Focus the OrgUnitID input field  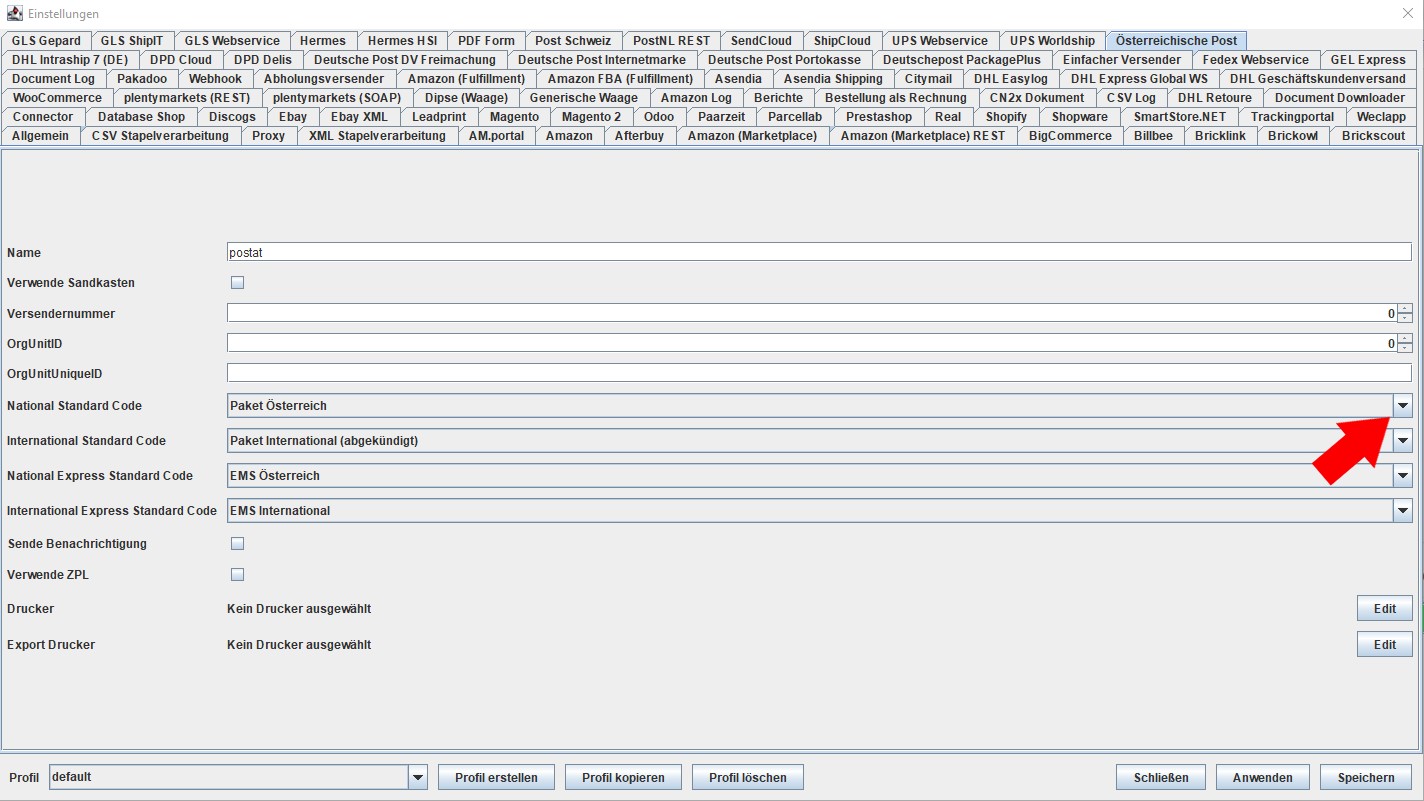(812, 343)
